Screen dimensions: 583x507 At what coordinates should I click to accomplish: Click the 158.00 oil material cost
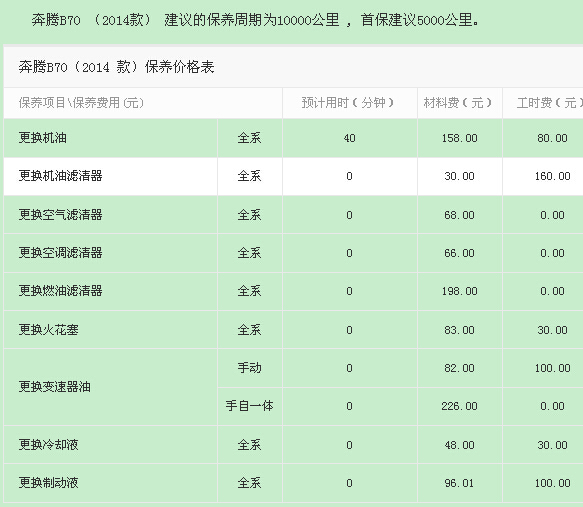click(x=460, y=138)
